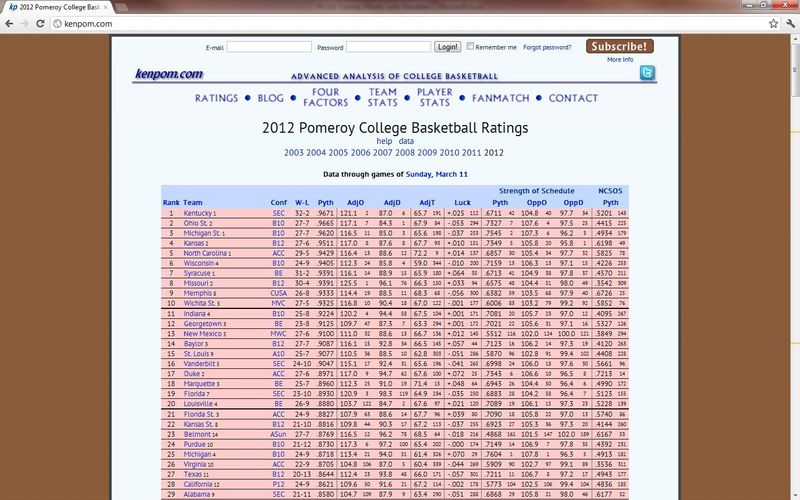The width and height of the screenshot is (800, 500).
Task: Sort by the AdjO column header
Action: 356,203
